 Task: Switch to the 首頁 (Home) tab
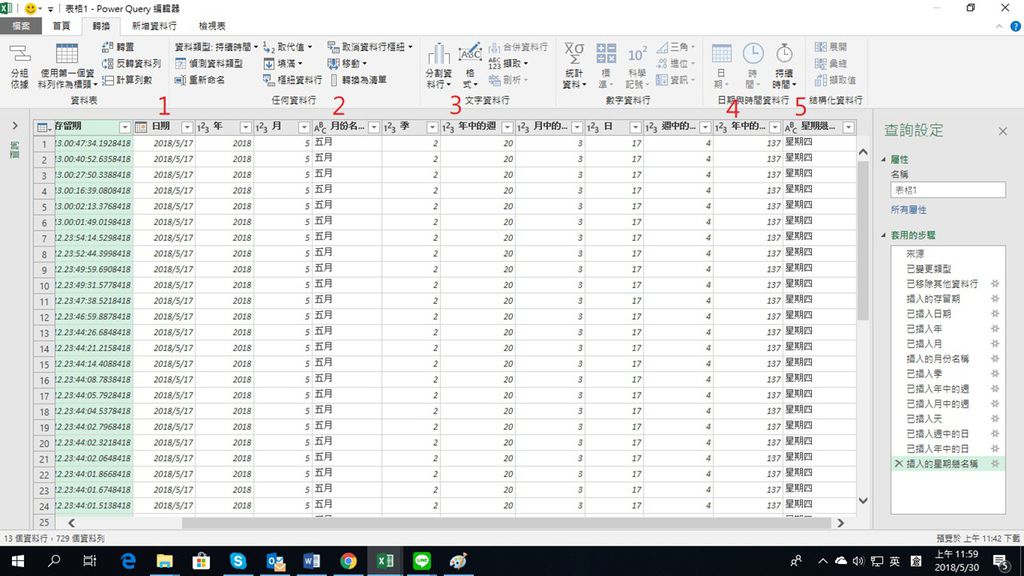point(61,26)
